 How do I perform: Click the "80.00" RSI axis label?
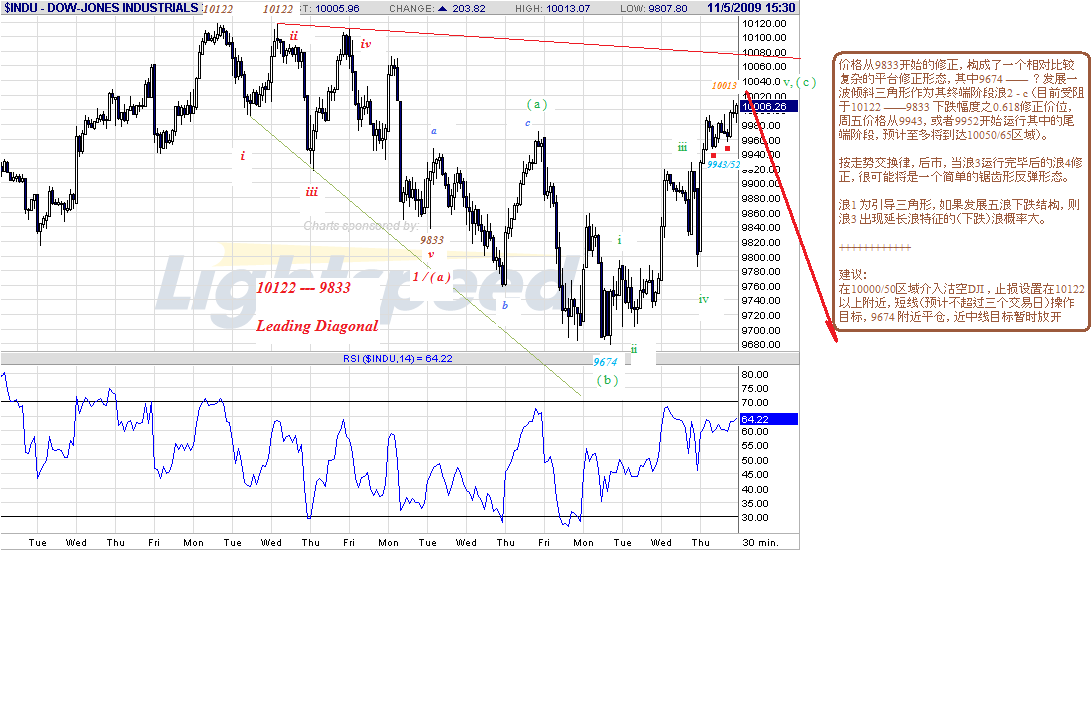click(x=755, y=374)
